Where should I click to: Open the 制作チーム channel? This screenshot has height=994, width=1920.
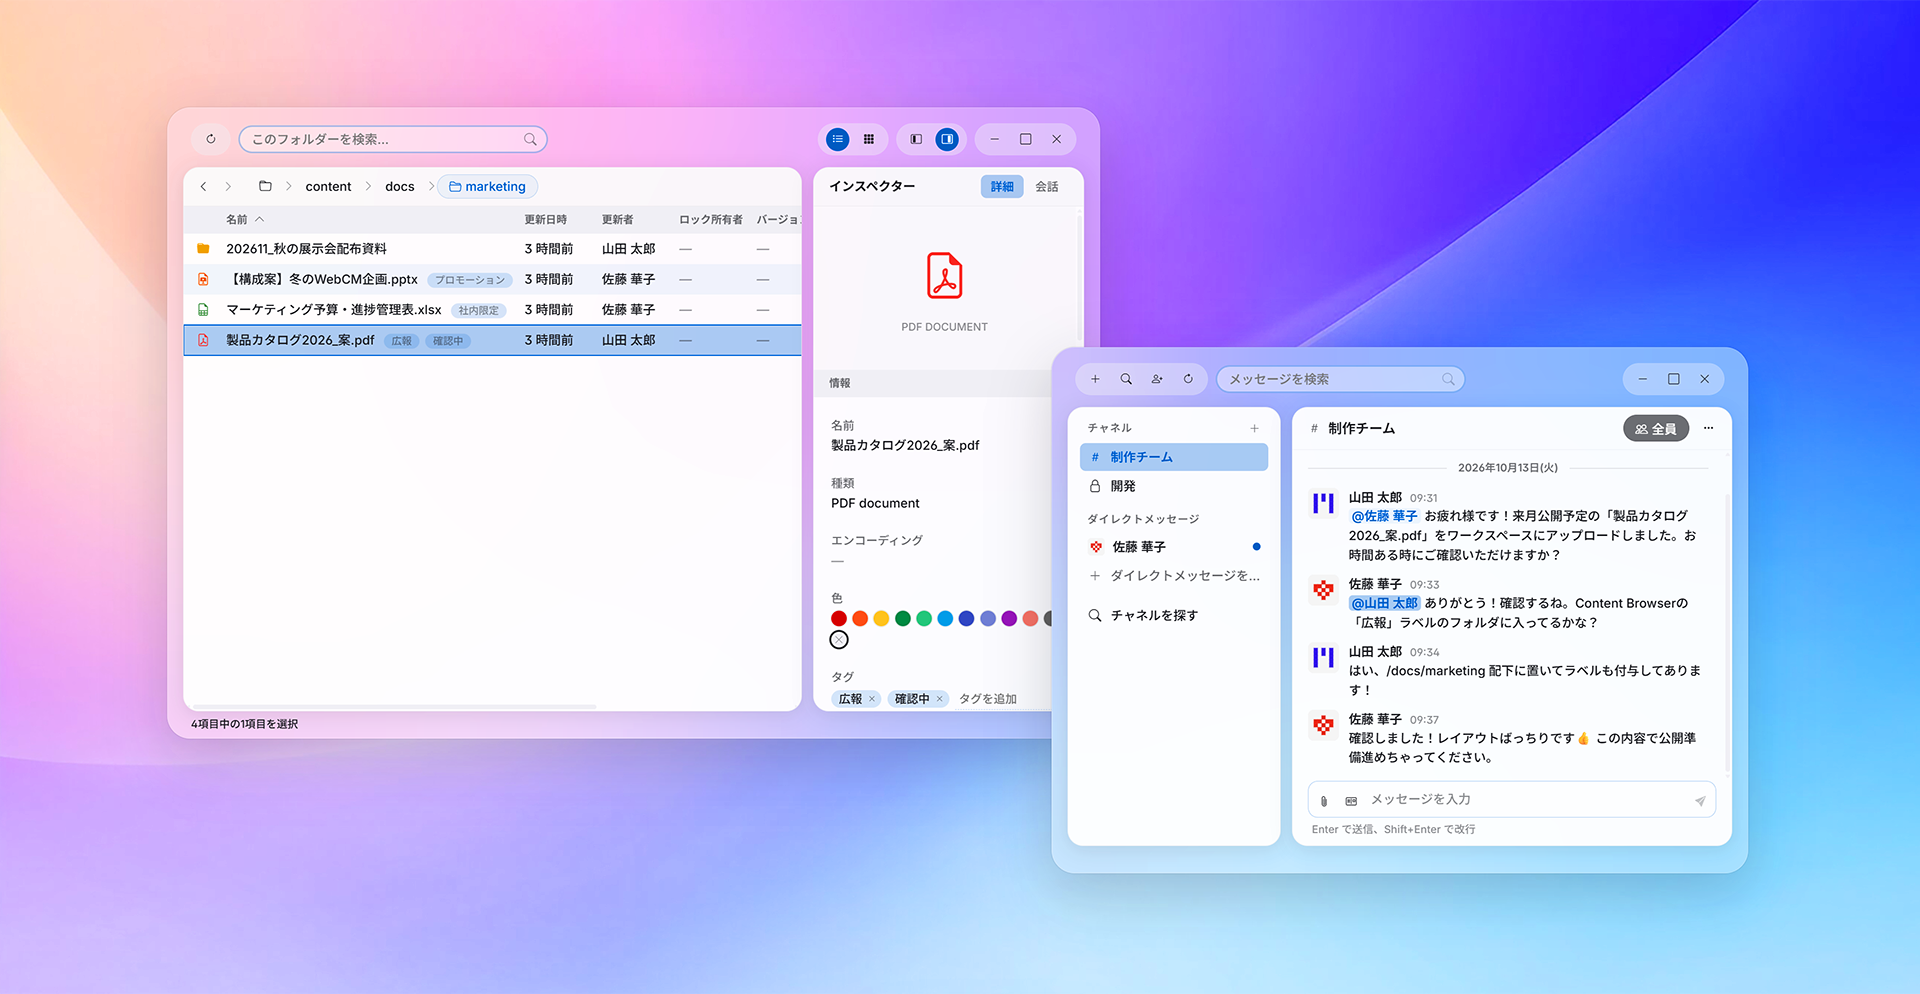tap(1174, 457)
